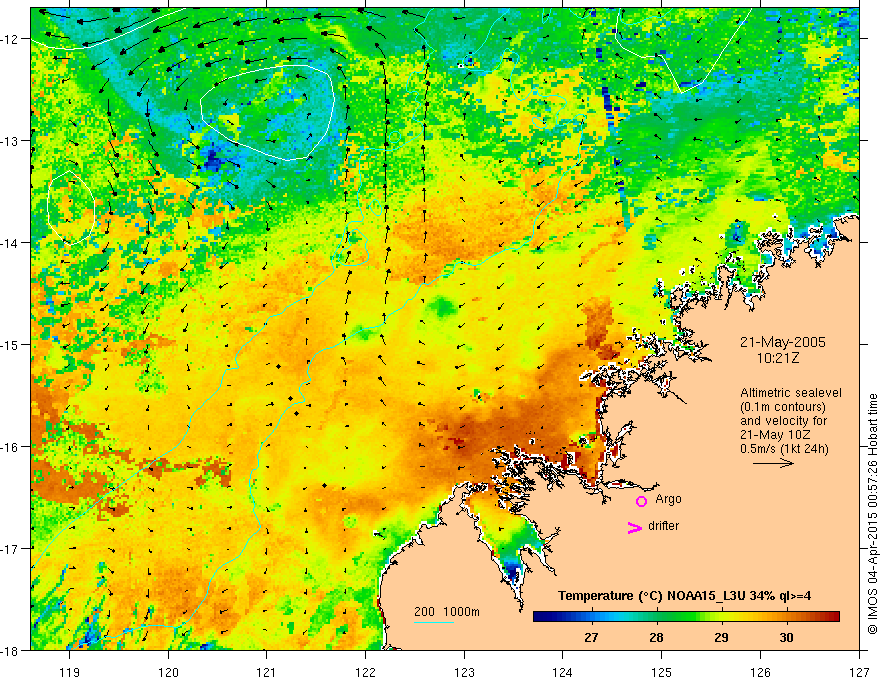The height and width of the screenshot is (680, 880).
Task: Click the longitude 125 axis label
Action: pyautogui.click(x=662, y=672)
